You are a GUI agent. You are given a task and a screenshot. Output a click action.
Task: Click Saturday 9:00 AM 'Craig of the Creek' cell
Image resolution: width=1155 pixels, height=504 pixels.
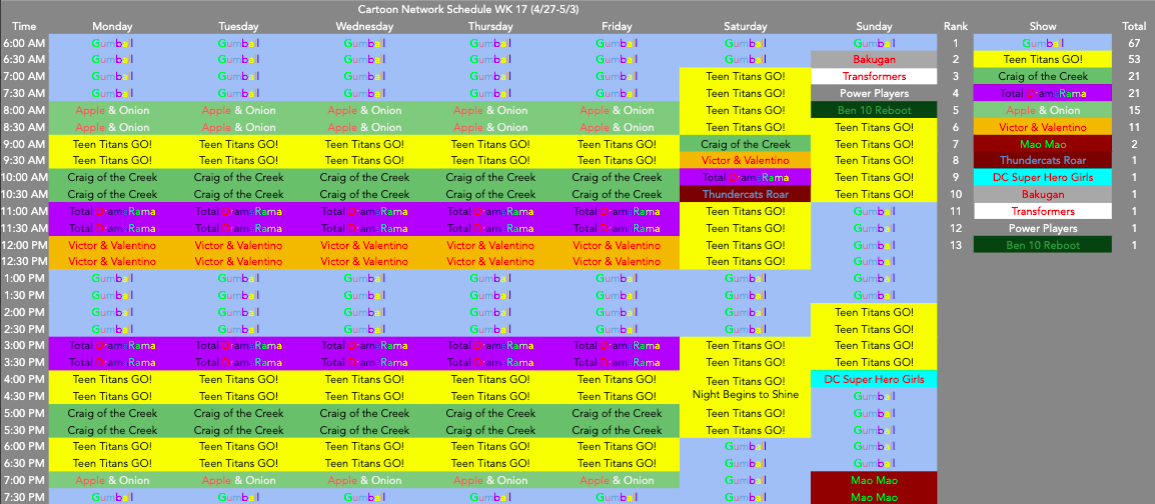pos(745,143)
